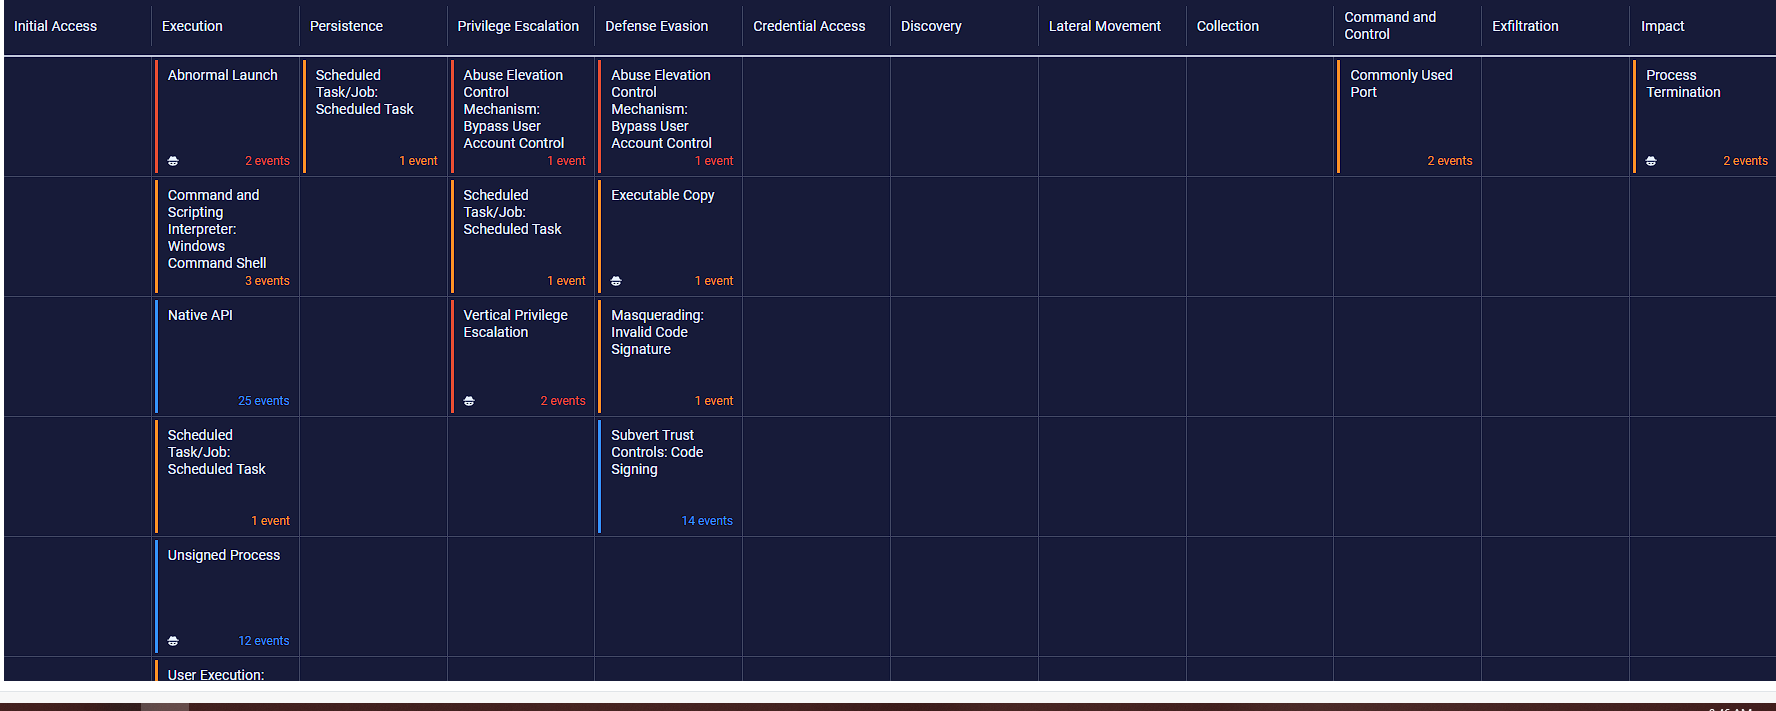Viewport: 1776px width, 711px height.
Task: Open 1 event in Privilege Escalation Scheduled Task
Action: (x=566, y=281)
